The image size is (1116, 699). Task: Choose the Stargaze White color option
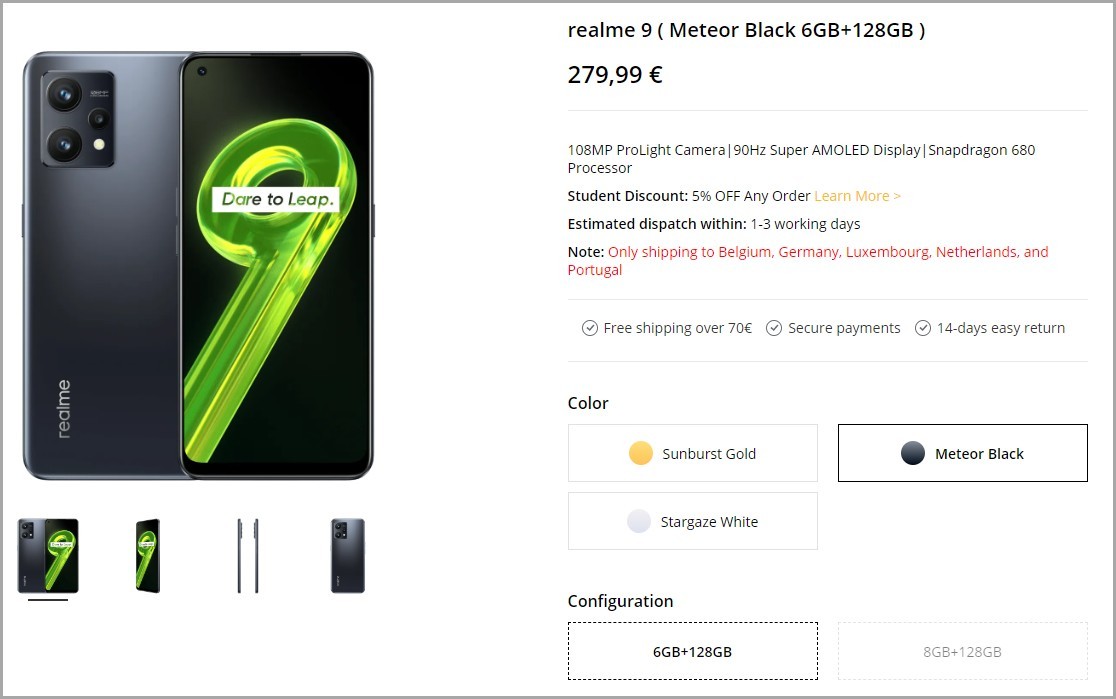tap(693, 521)
